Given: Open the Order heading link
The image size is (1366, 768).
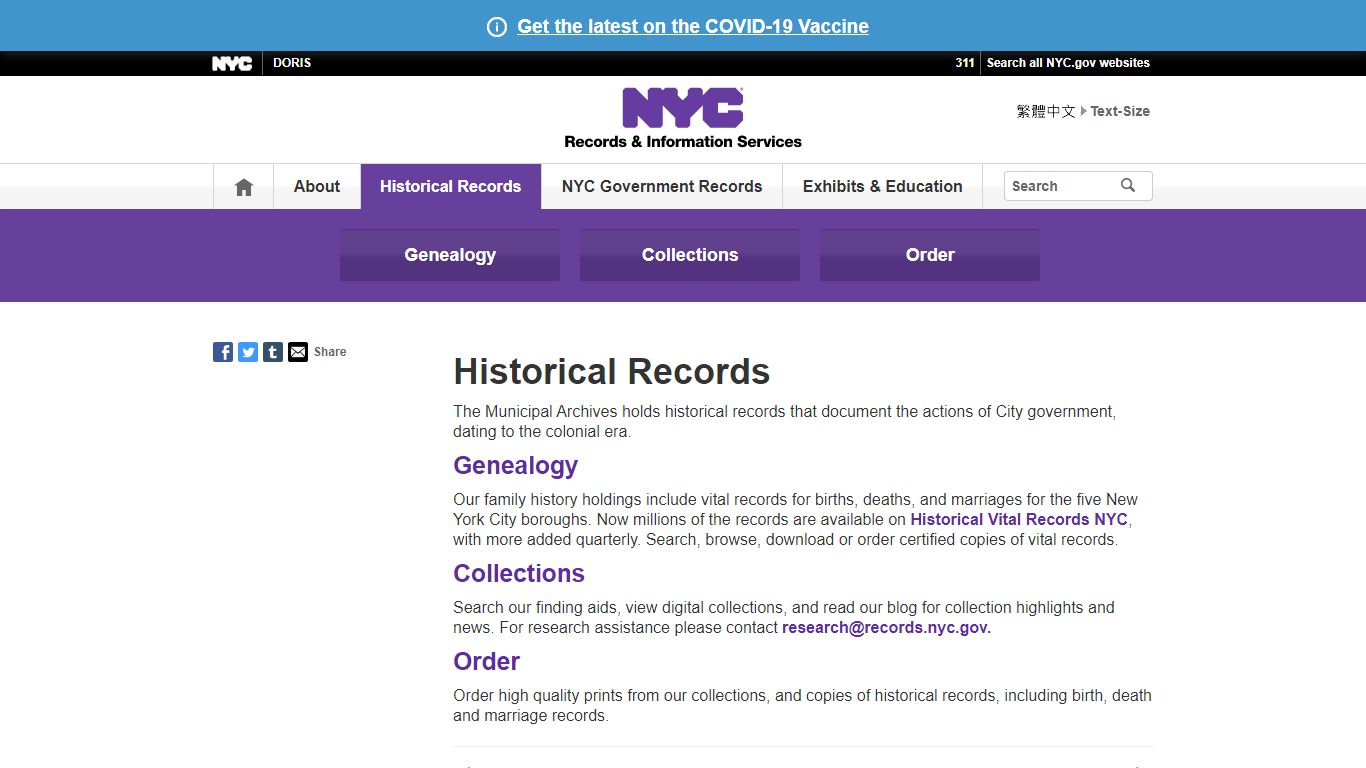Looking at the screenshot, I should tap(486, 662).
